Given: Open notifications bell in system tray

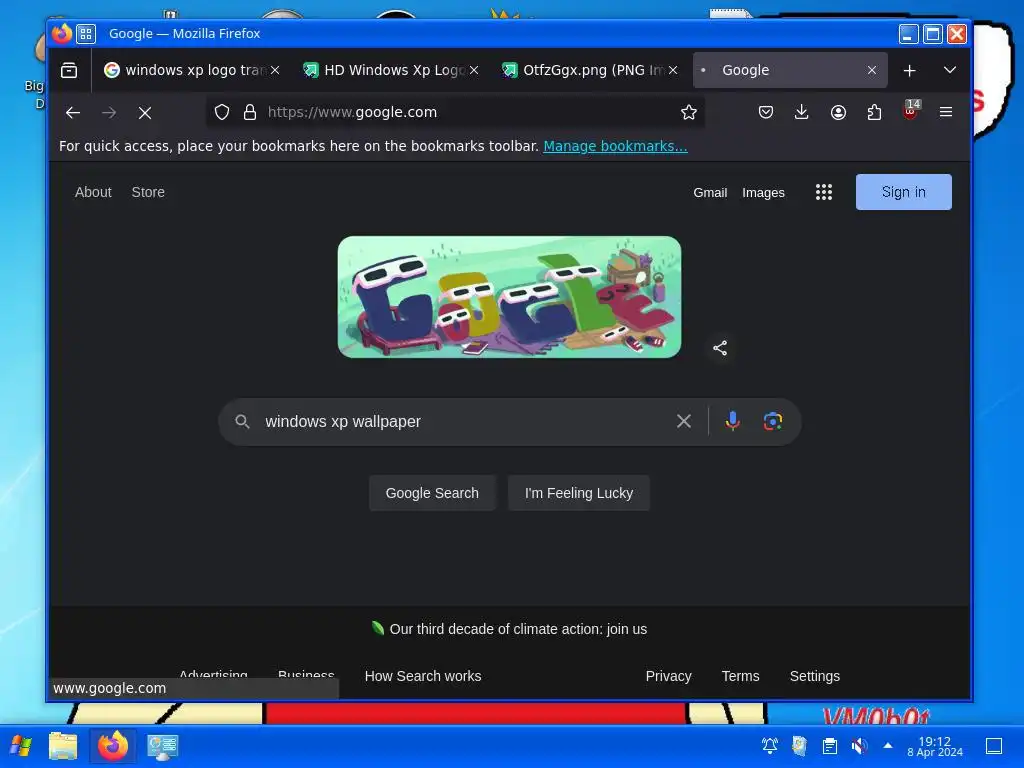Looking at the screenshot, I should click(769, 746).
